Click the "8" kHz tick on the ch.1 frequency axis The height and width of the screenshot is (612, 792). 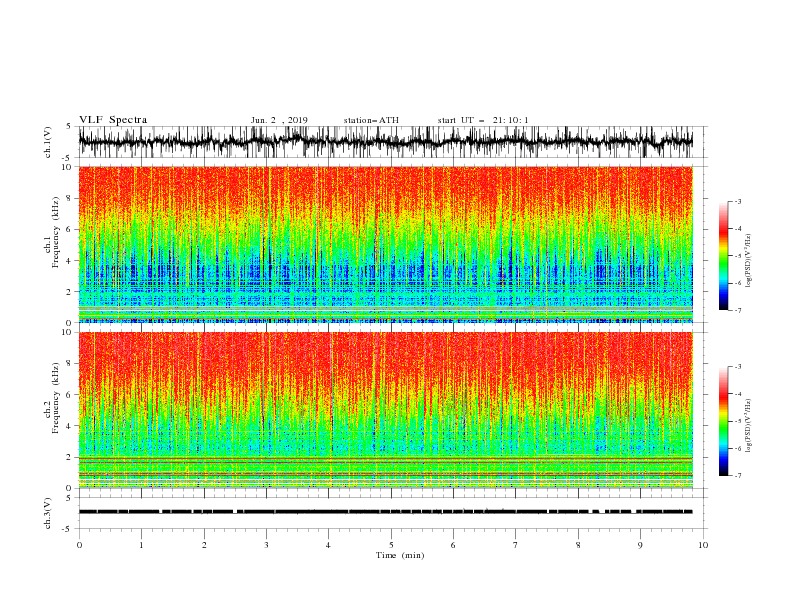tap(69, 198)
